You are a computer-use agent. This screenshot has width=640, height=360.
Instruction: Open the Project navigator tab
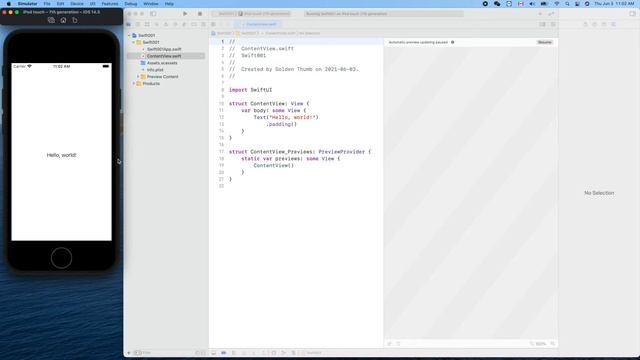click(129, 24)
